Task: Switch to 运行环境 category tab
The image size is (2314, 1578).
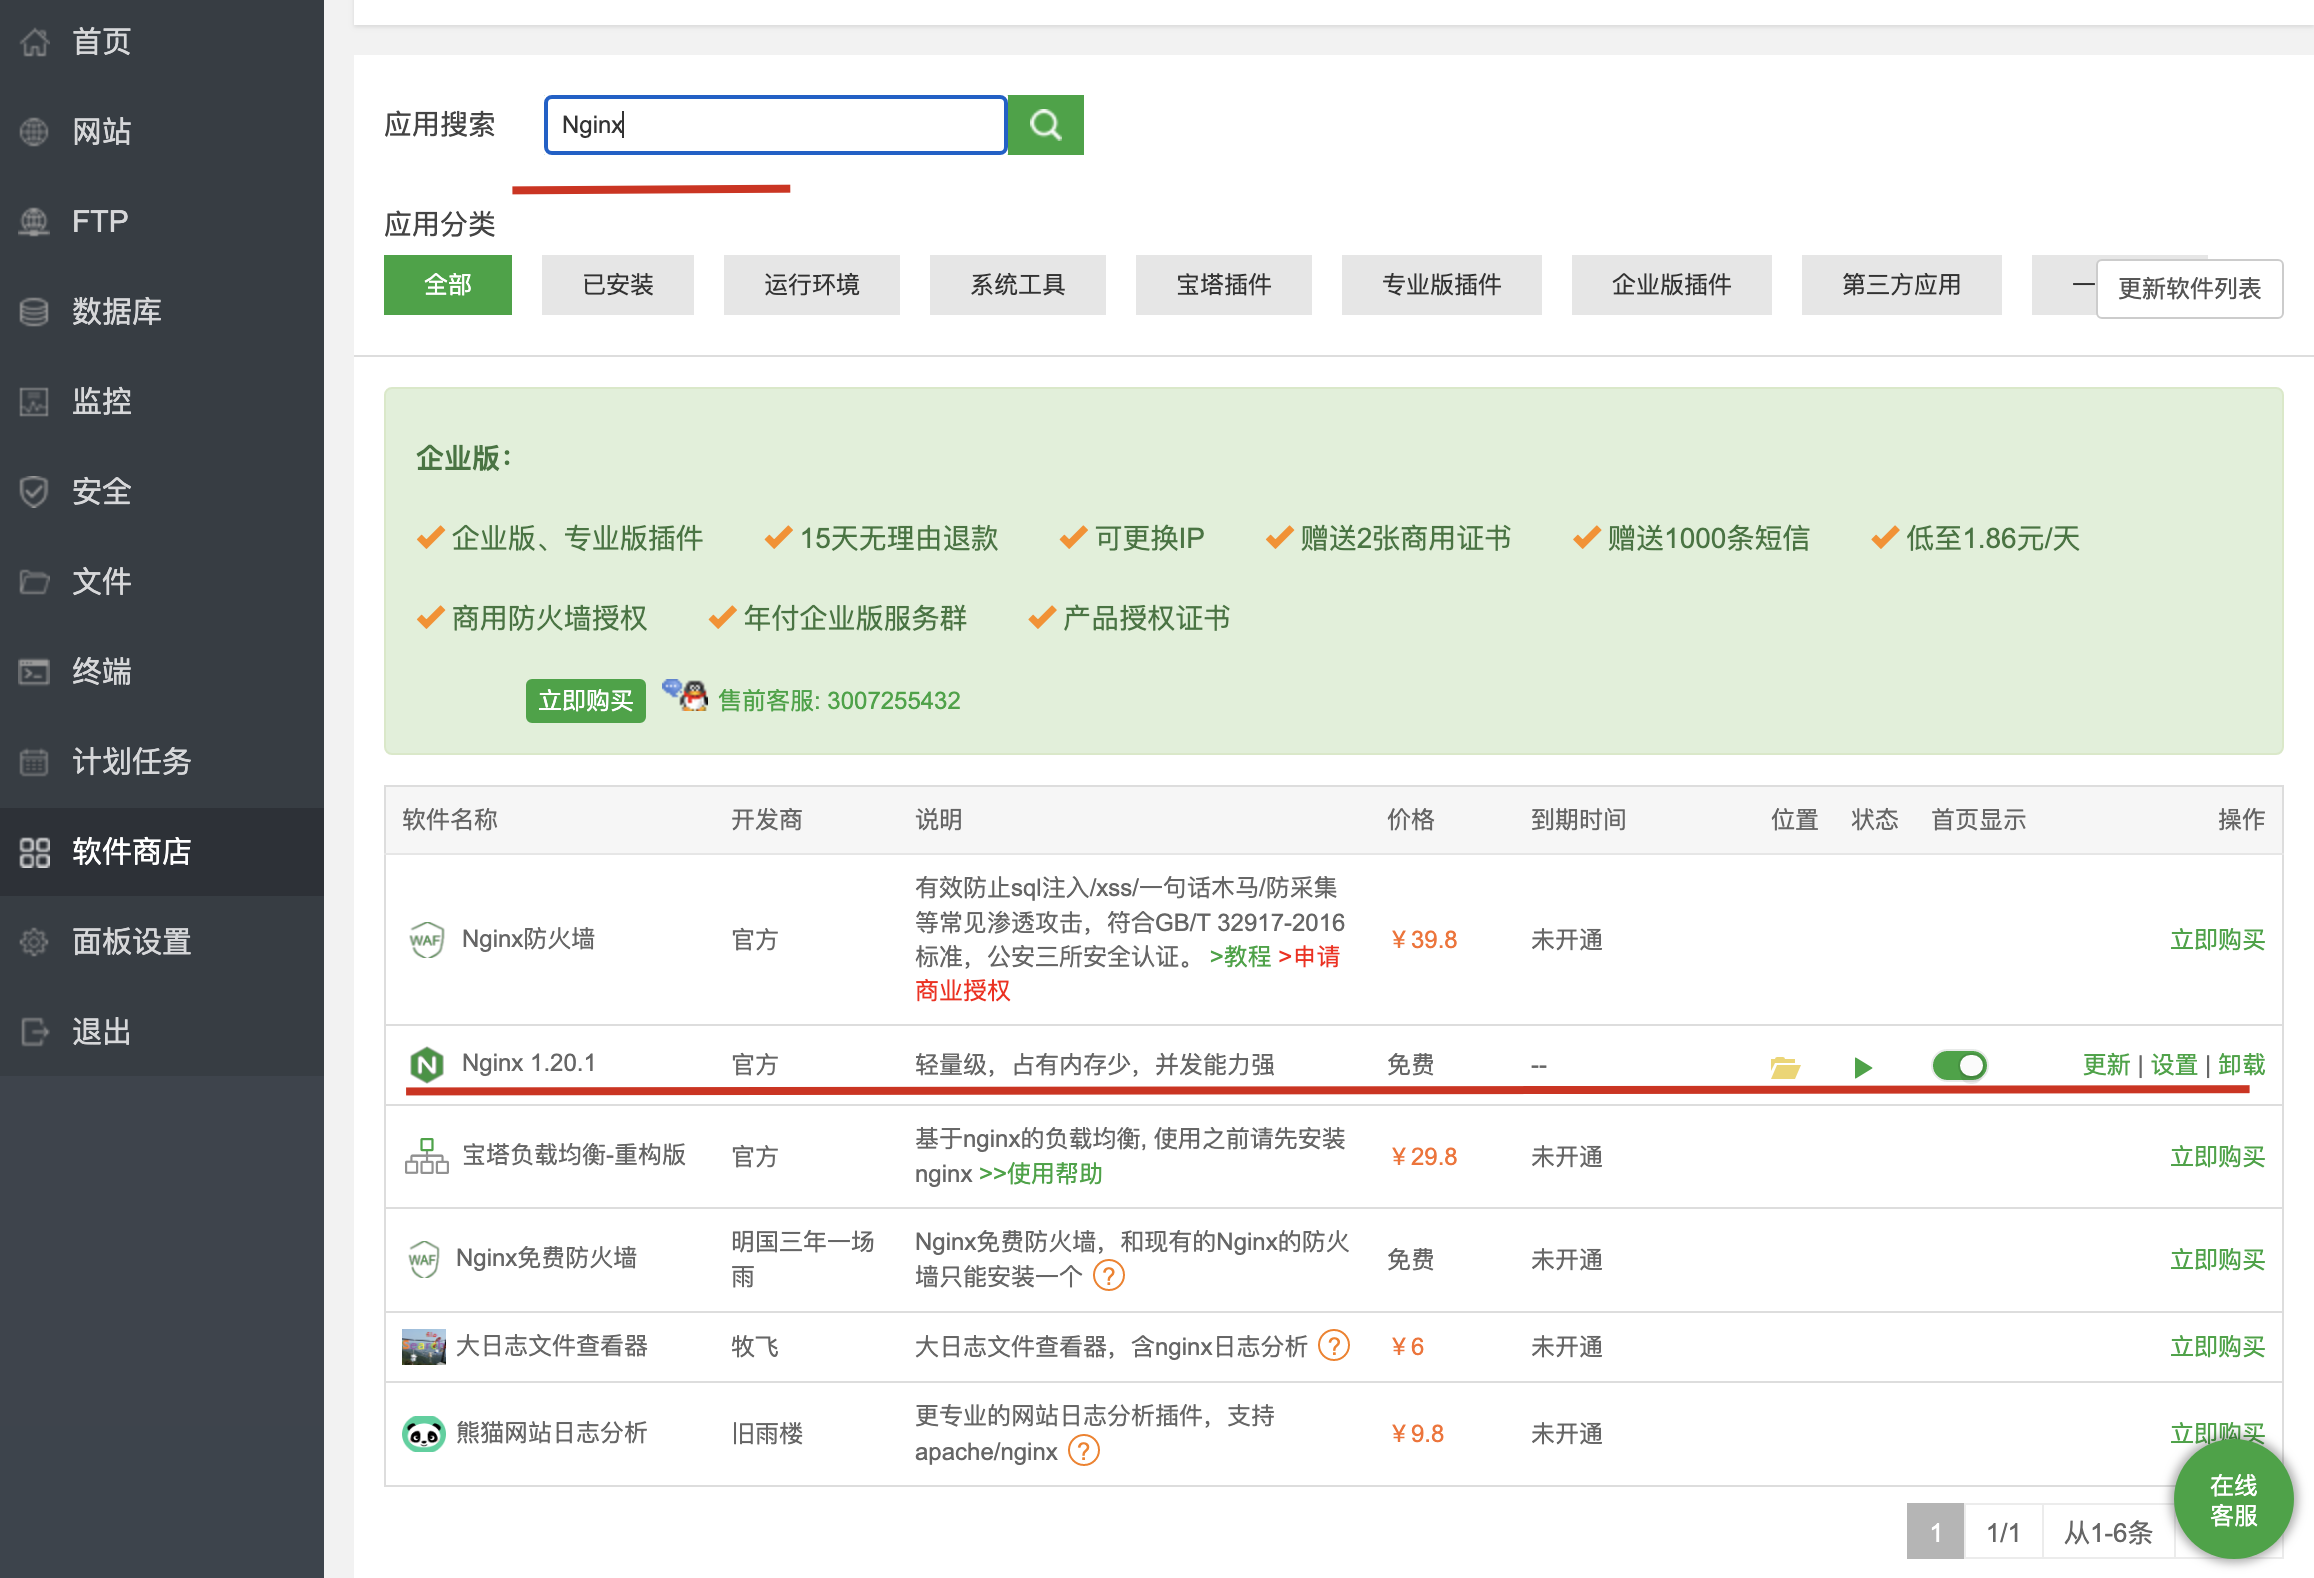Action: pyautogui.click(x=811, y=285)
